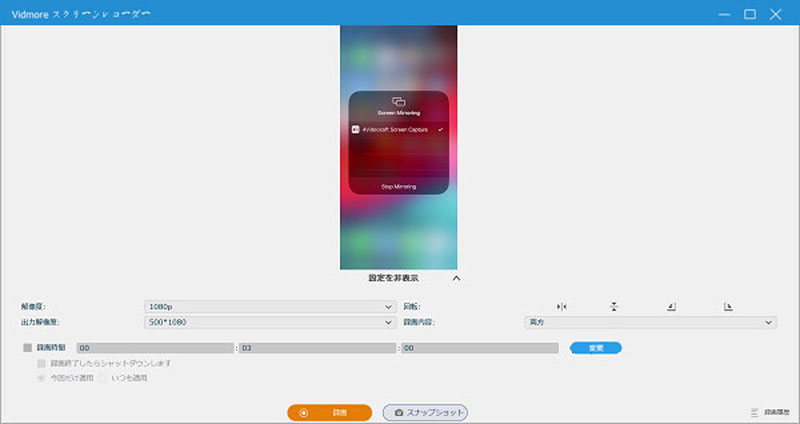Image resolution: width=800 pixels, height=424 pixels.
Task: Select the apply only this time radio
Action: pyautogui.click(x=41, y=378)
